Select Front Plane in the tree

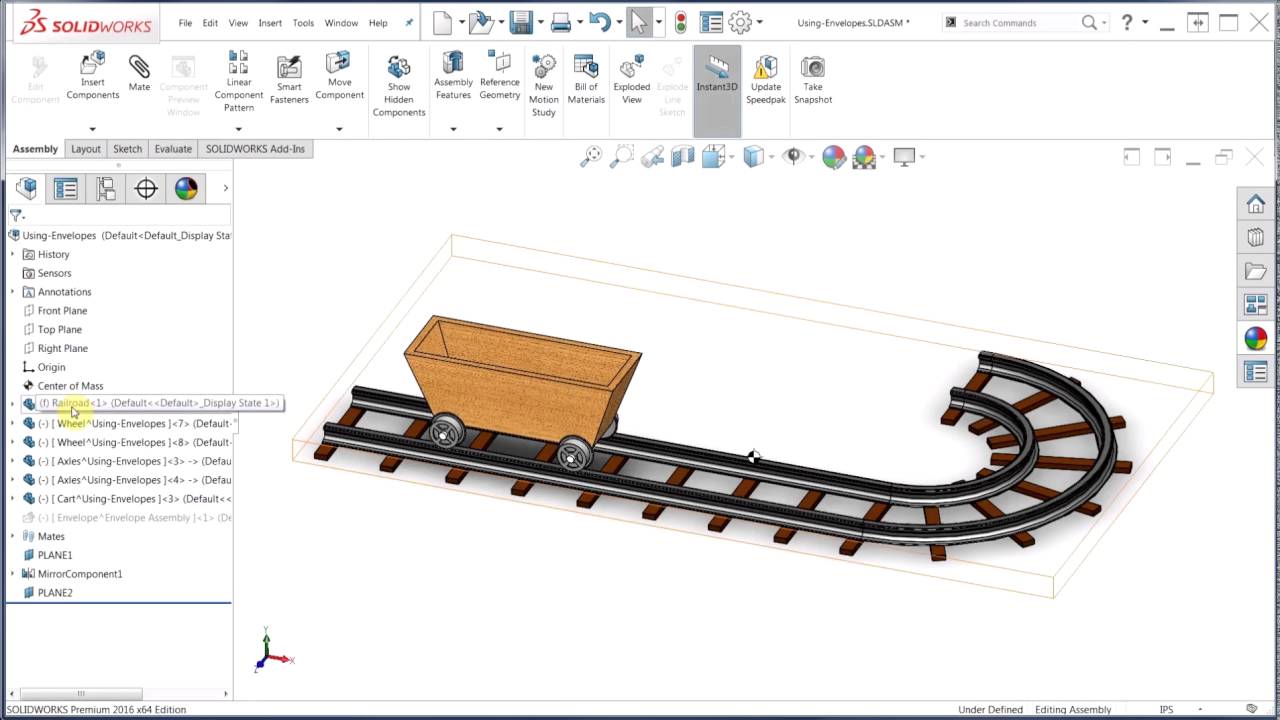(62, 311)
